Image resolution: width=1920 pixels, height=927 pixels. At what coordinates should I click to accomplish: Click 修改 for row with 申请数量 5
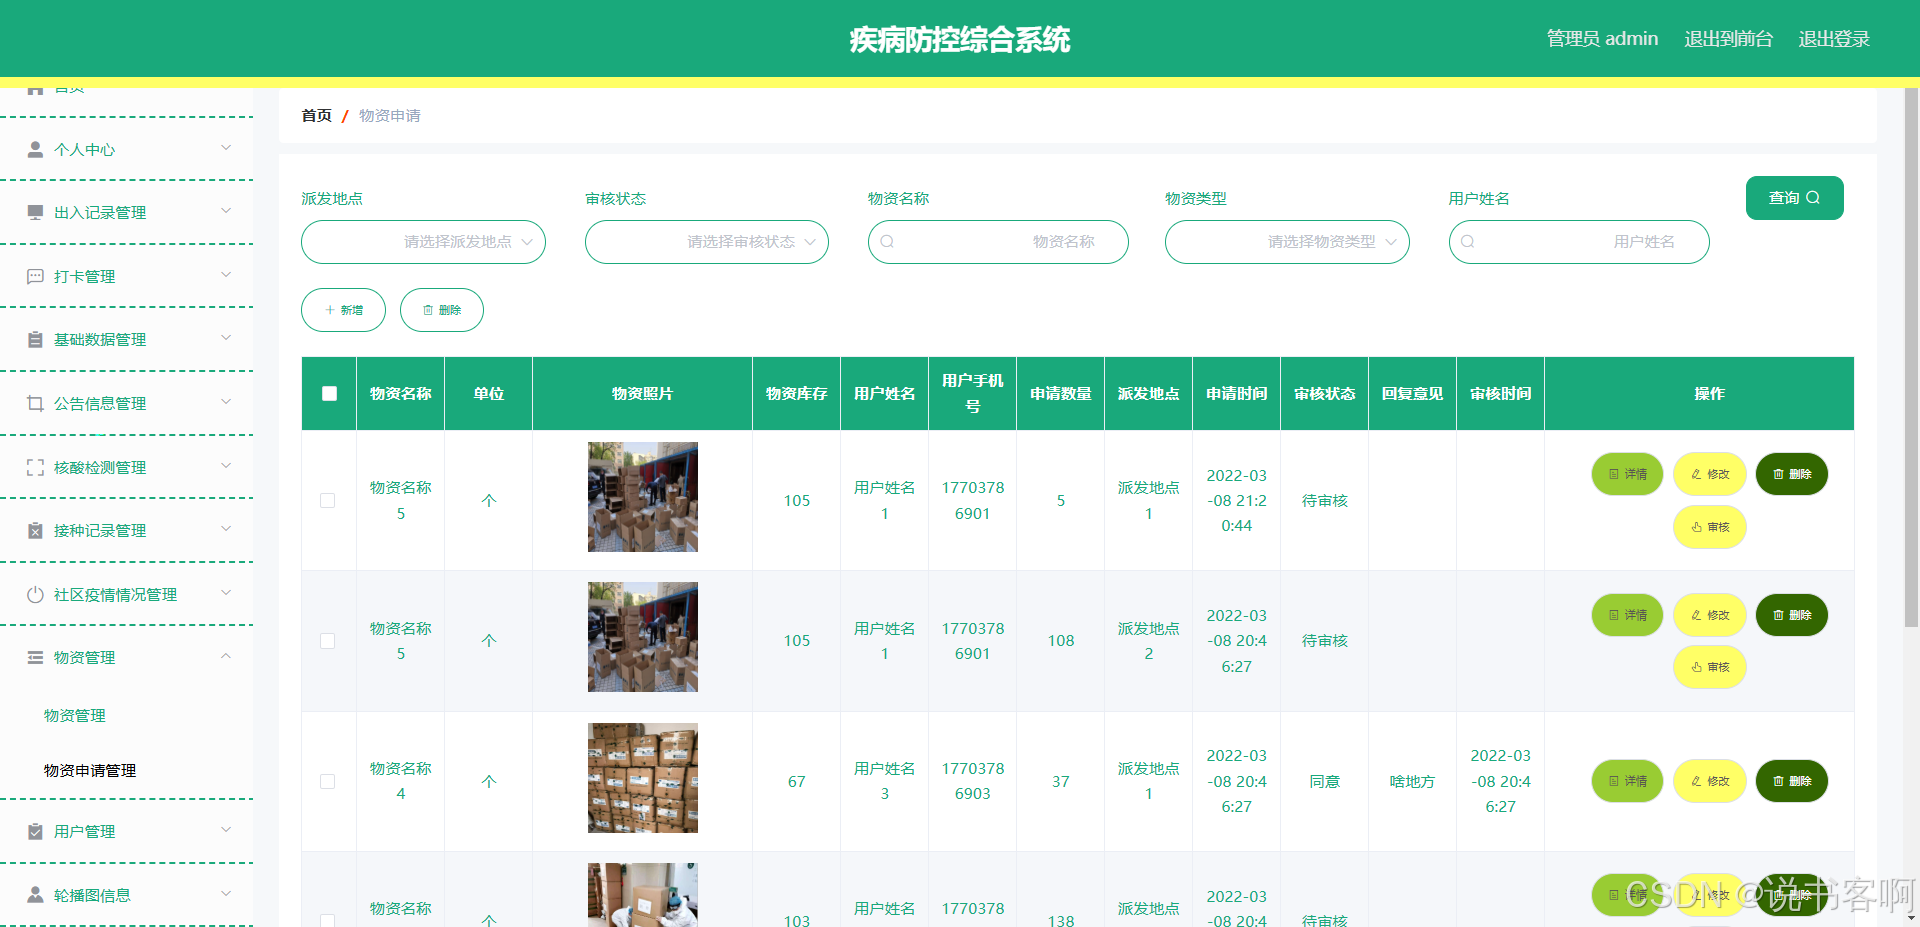coord(1710,474)
